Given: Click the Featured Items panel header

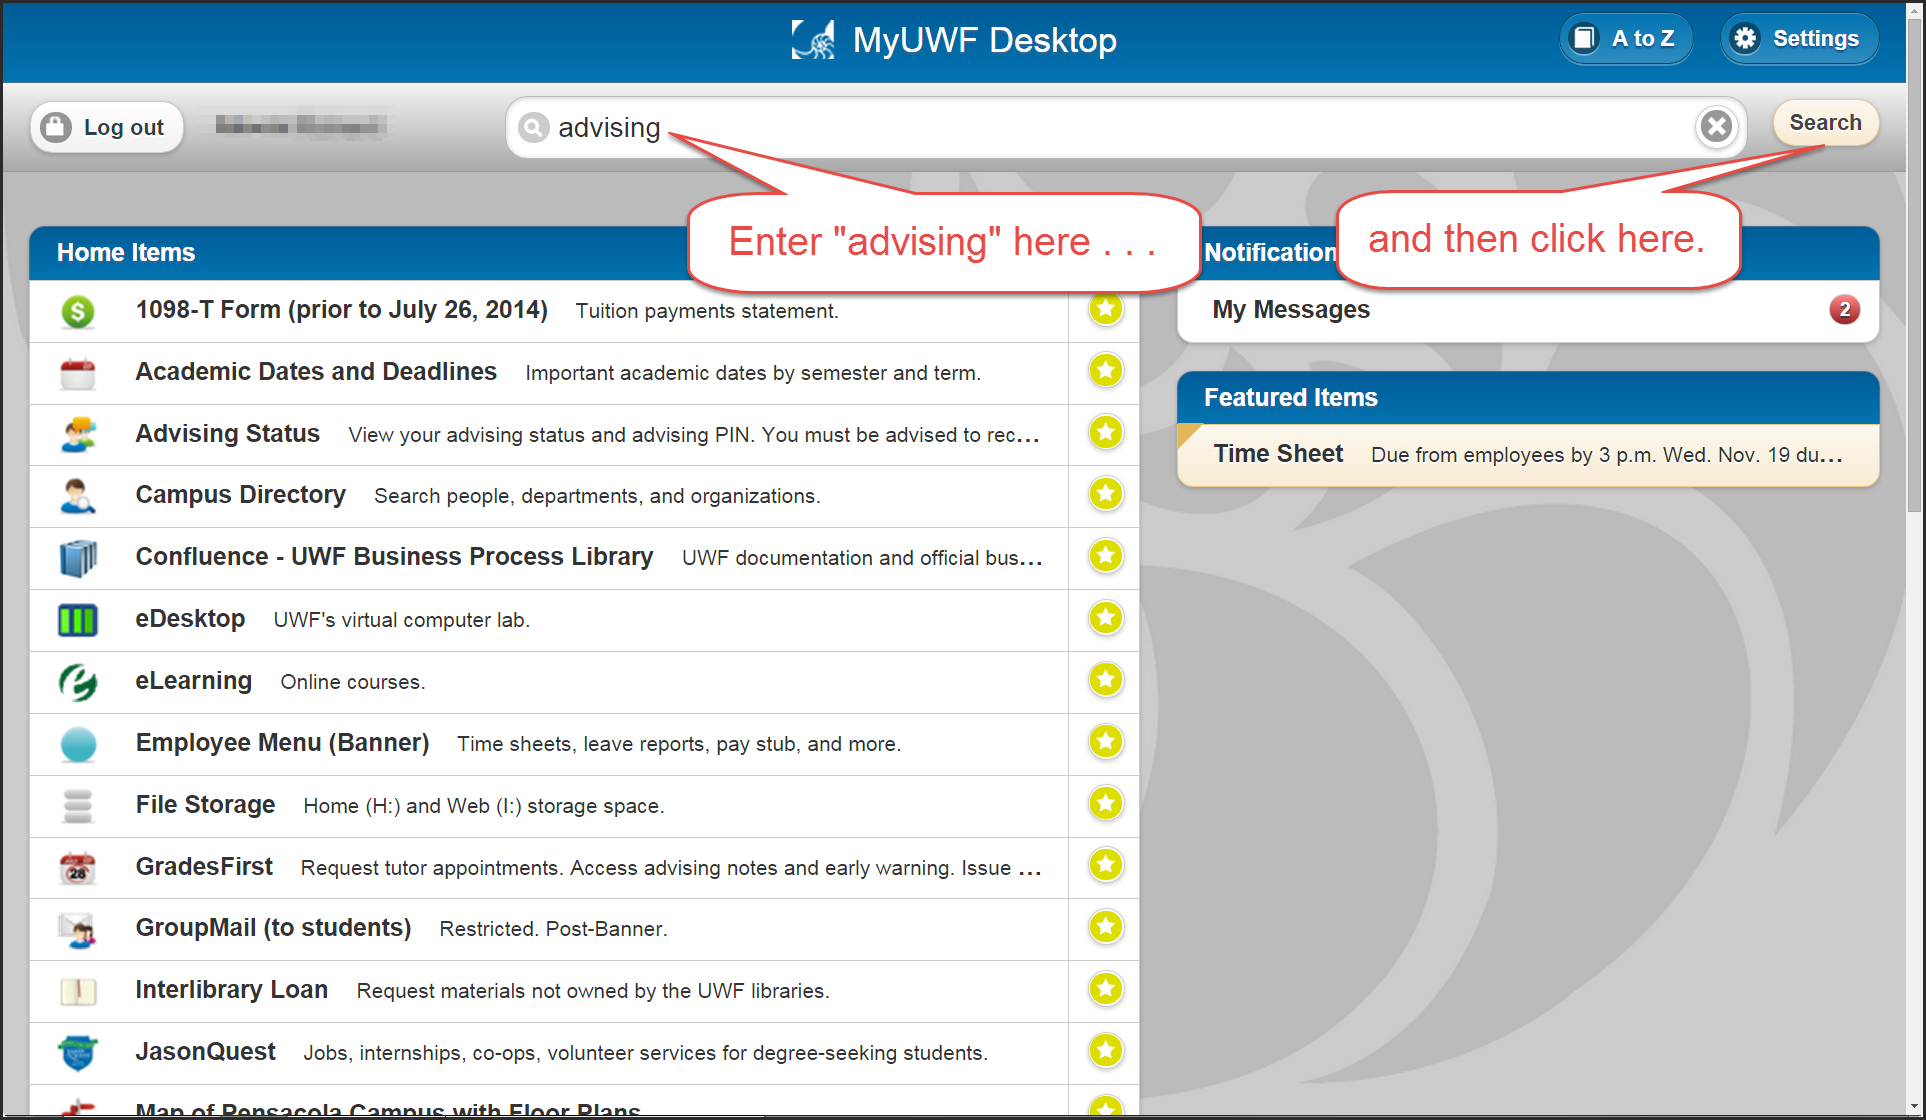Looking at the screenshot, I should [1528, 398].
